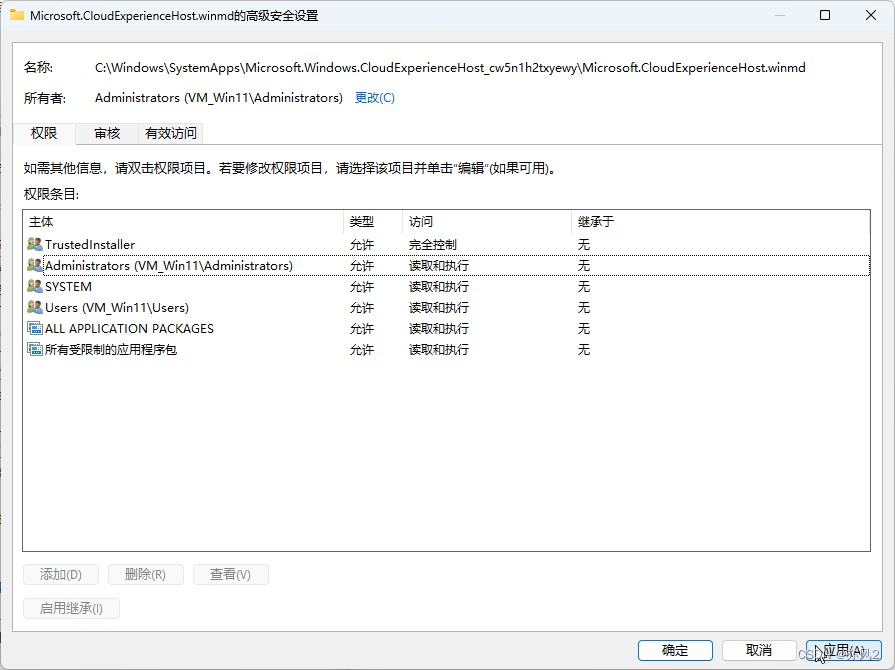
Task: Select the SYSTEM permission entry
Action: point(447,286)
